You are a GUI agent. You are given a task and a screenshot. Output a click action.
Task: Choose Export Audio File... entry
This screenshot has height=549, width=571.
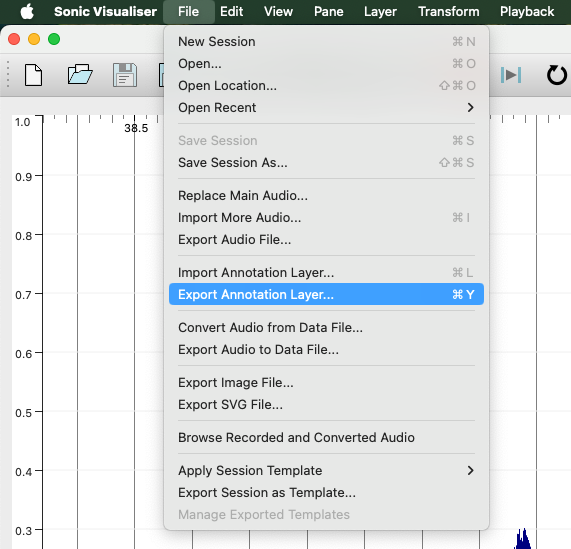point(326,240)
